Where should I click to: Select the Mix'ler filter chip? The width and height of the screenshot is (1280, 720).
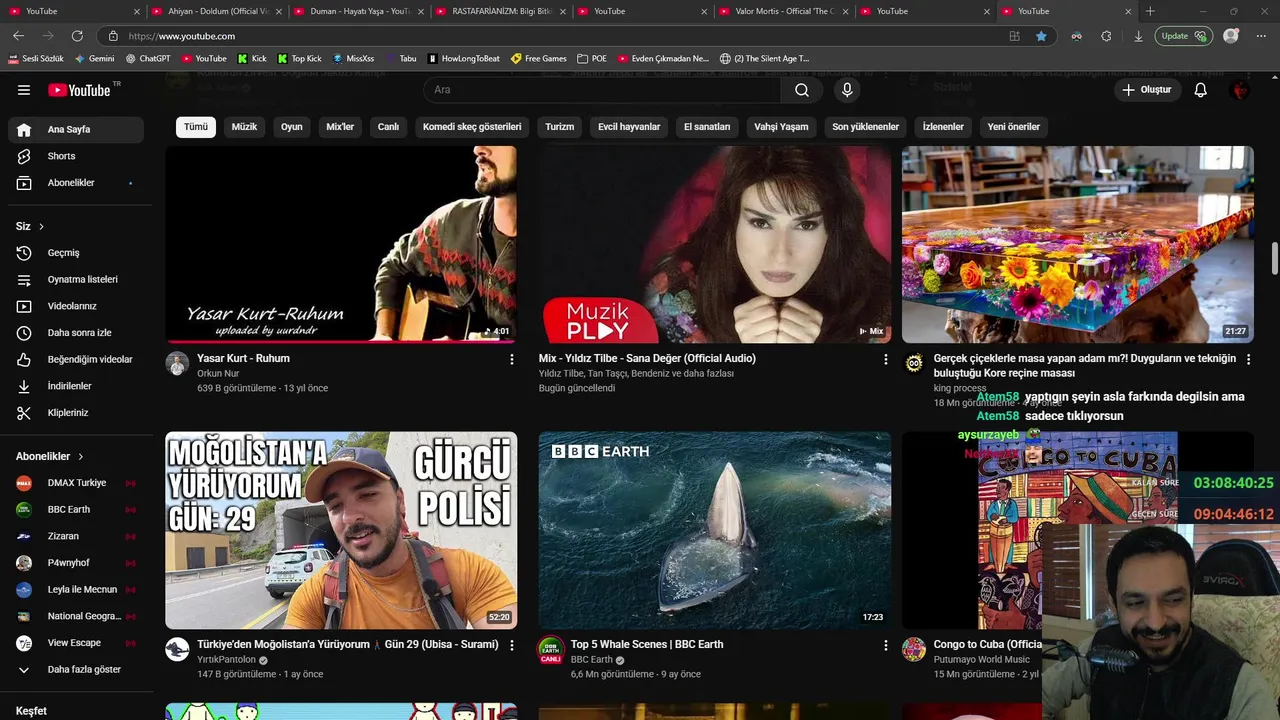340,127
